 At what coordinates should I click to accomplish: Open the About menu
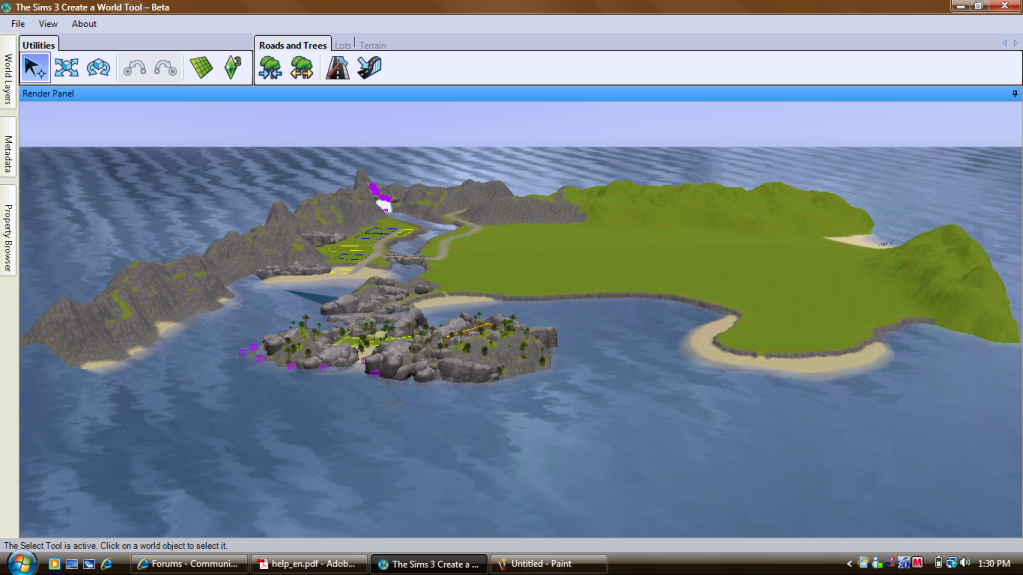(x=84, y=24)
